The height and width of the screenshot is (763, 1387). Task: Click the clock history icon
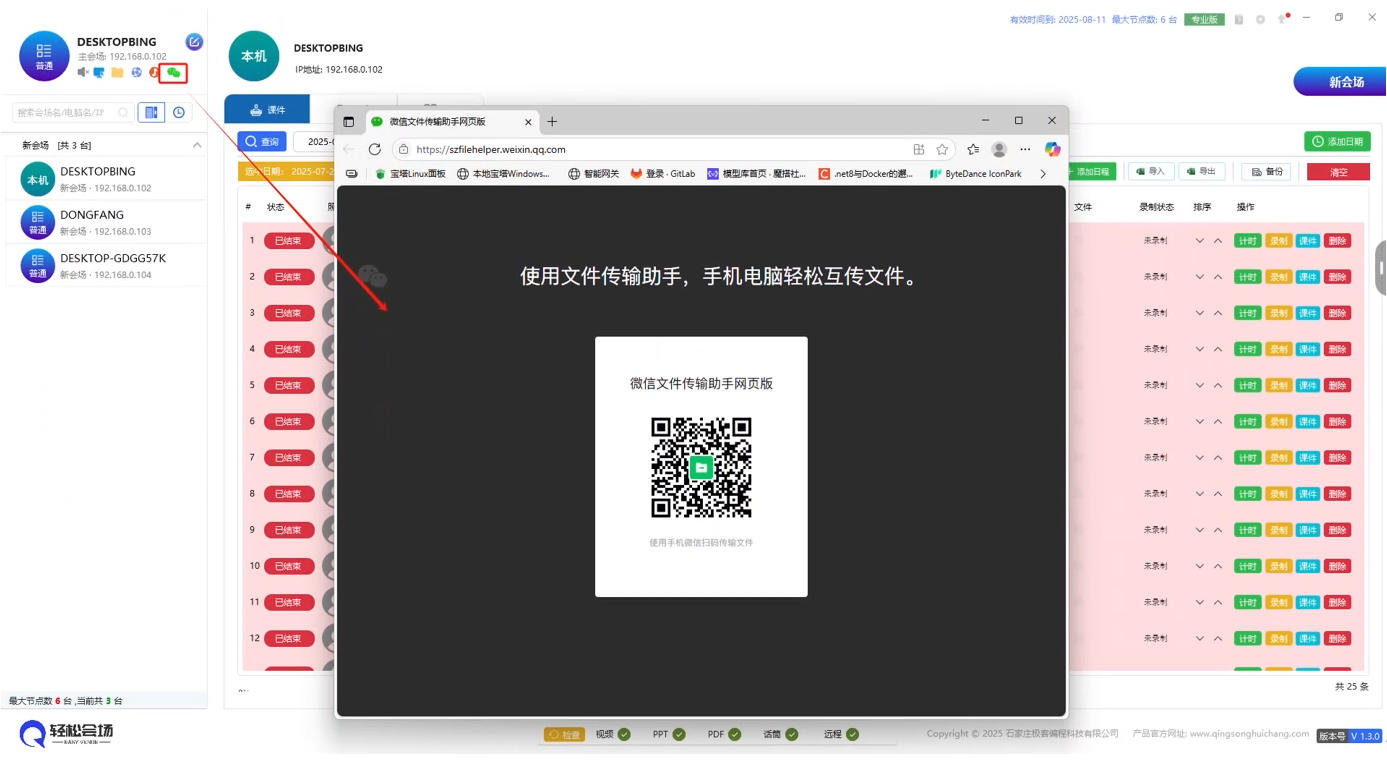(179, 113)
